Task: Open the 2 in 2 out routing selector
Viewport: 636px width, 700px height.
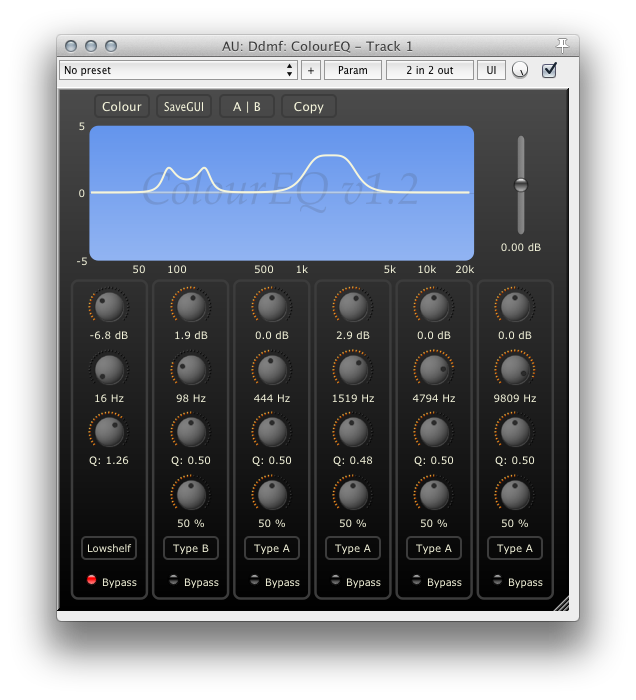Action: pyautogui.click(x=429, y=70)
